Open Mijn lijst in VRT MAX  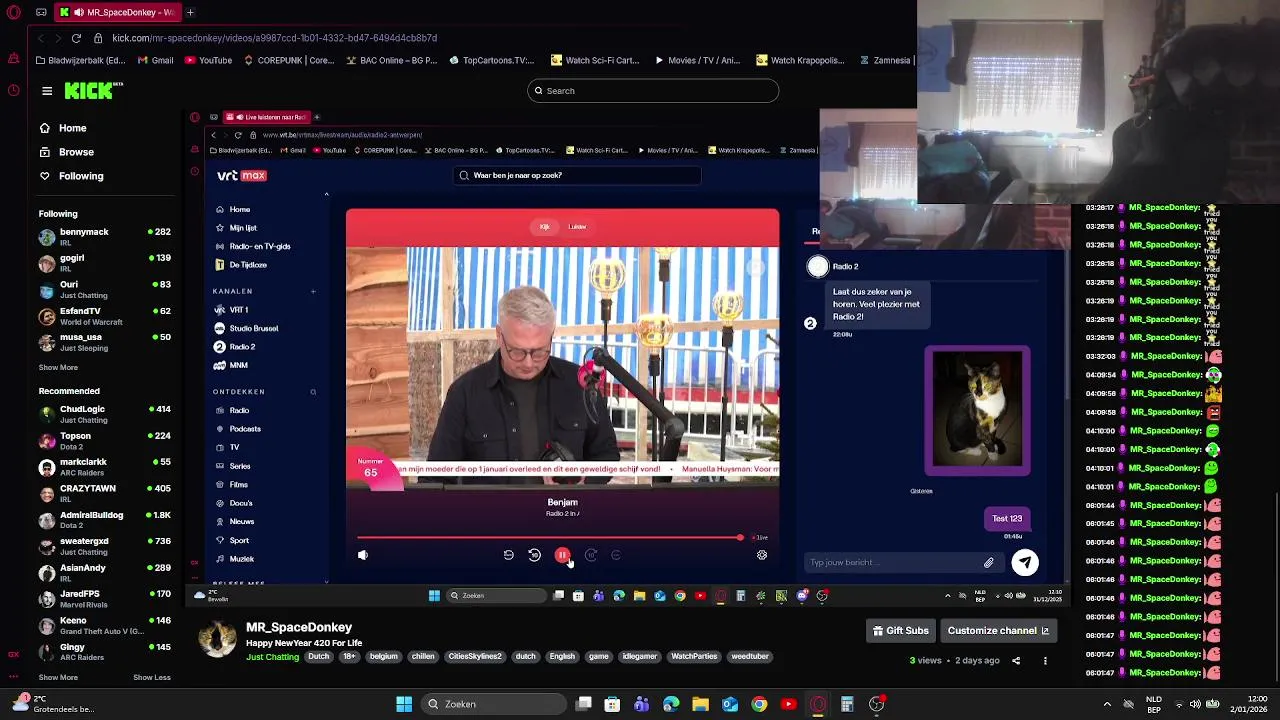[x=243, y=228]
